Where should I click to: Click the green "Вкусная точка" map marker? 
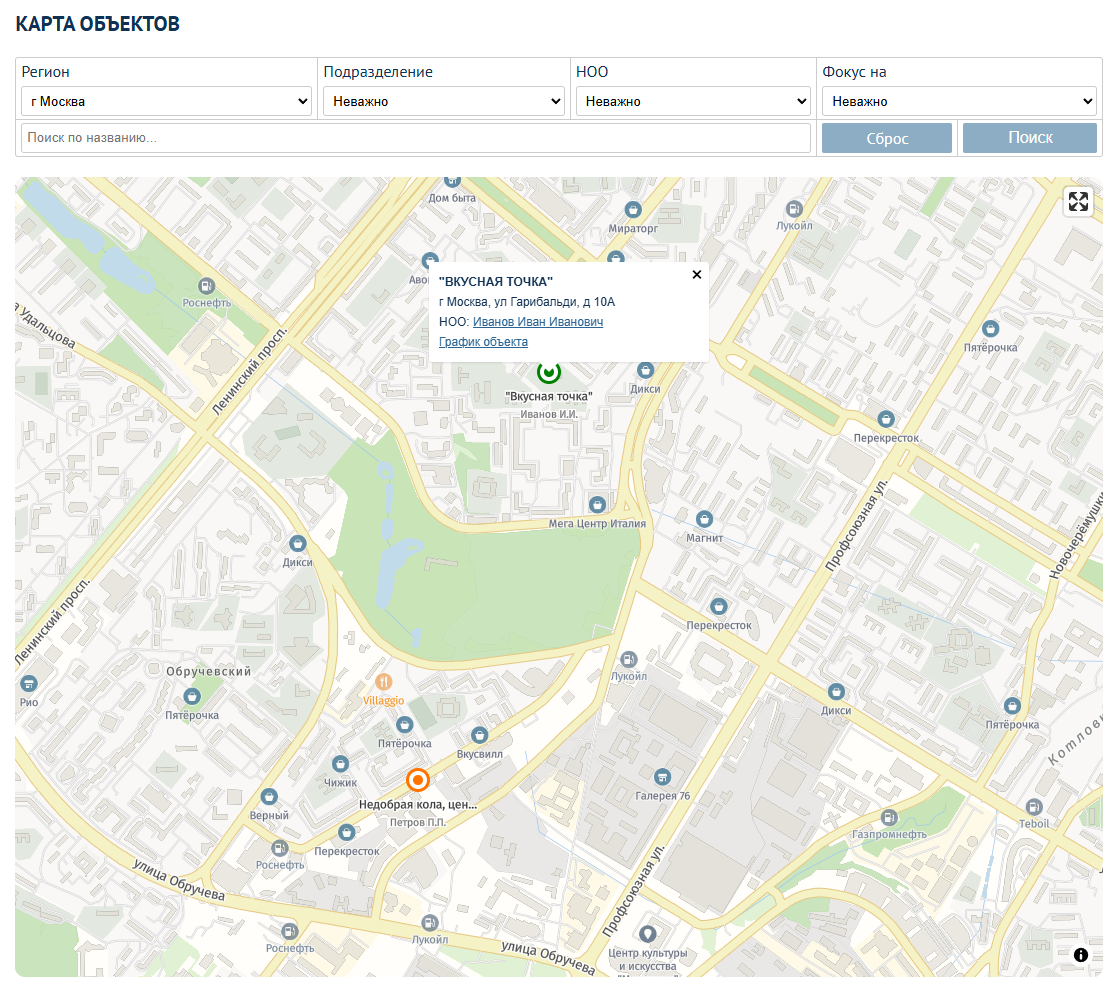tap(549, 373)
